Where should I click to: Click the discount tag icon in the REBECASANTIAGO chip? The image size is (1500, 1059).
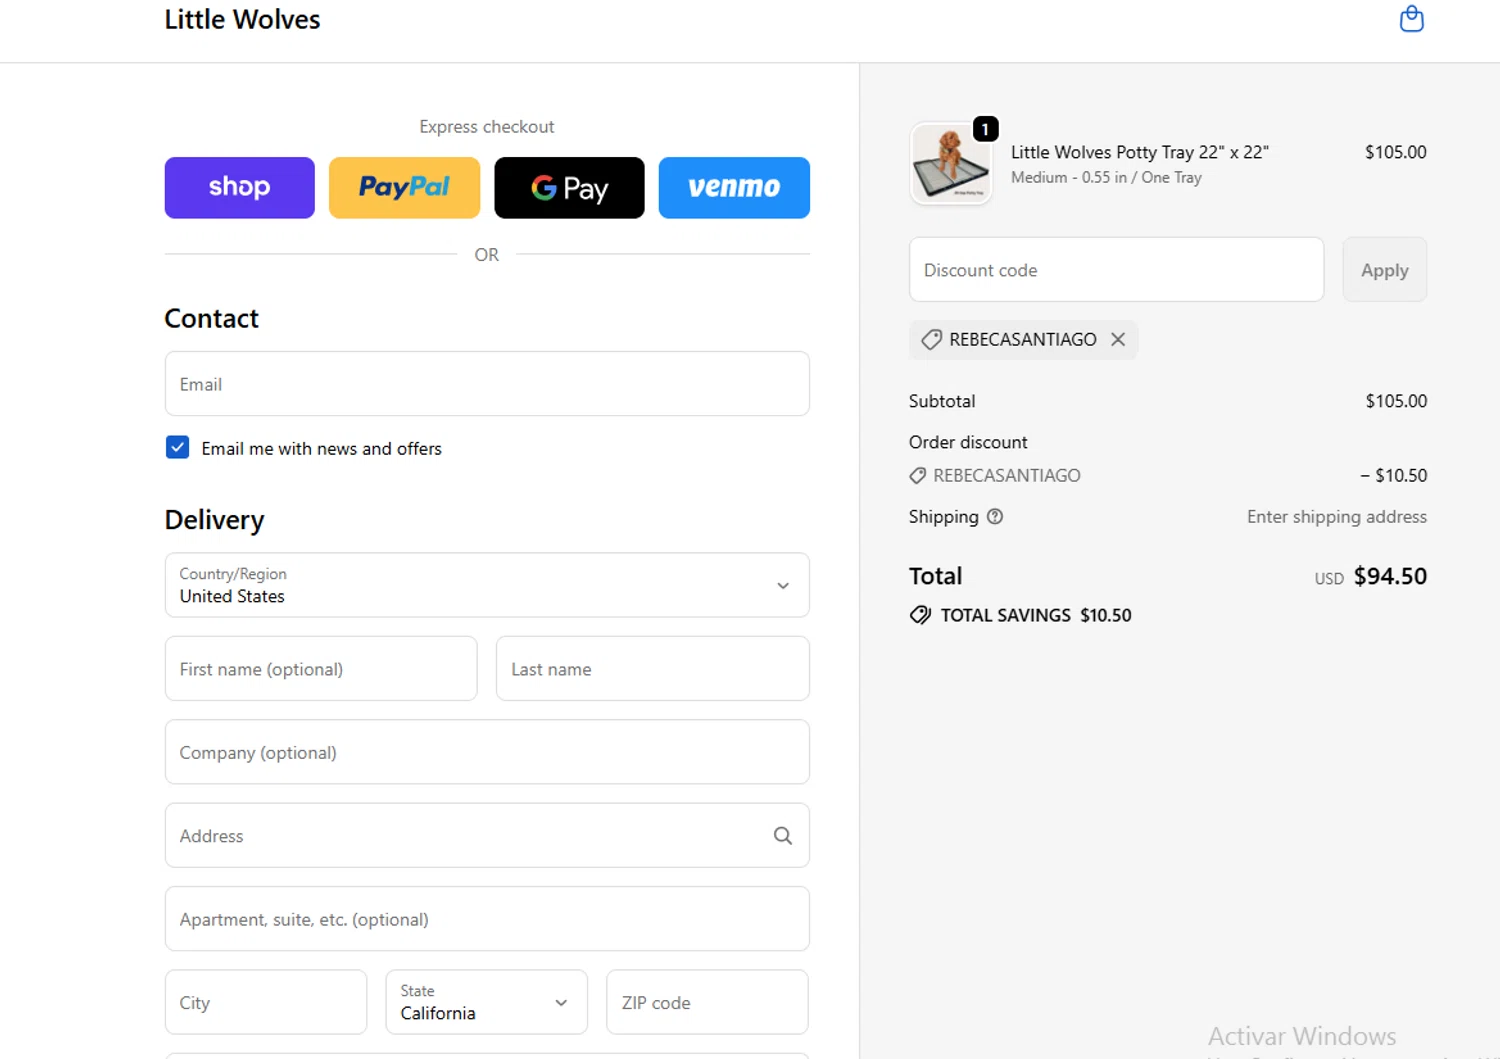(931, 339)
